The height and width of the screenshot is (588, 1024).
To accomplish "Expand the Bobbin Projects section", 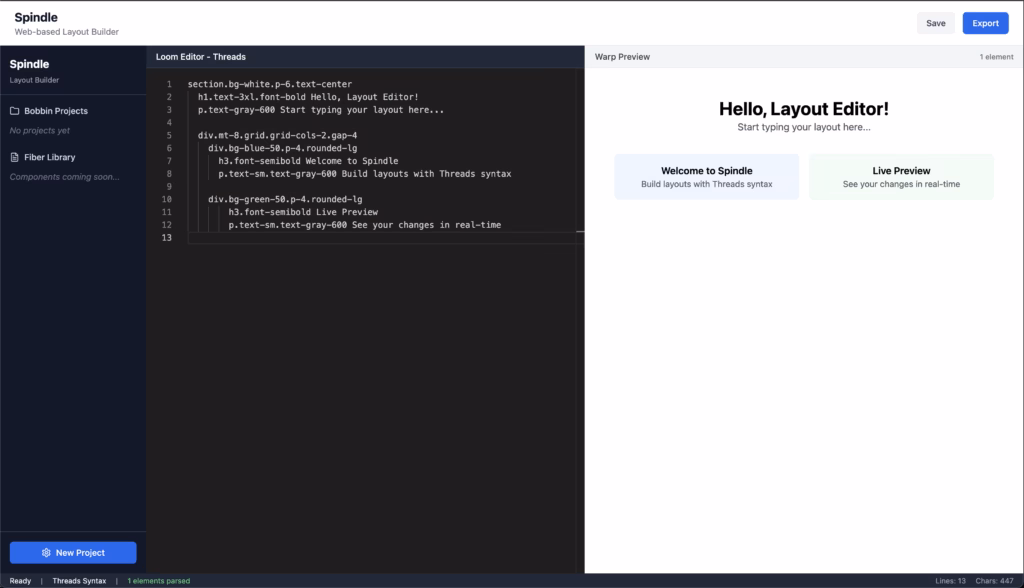I will [x=56, y=111].
